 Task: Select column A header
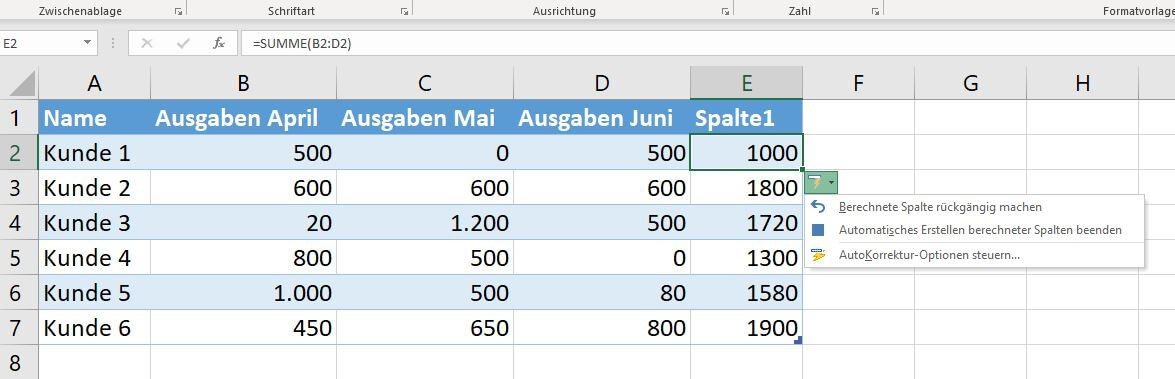94,83
